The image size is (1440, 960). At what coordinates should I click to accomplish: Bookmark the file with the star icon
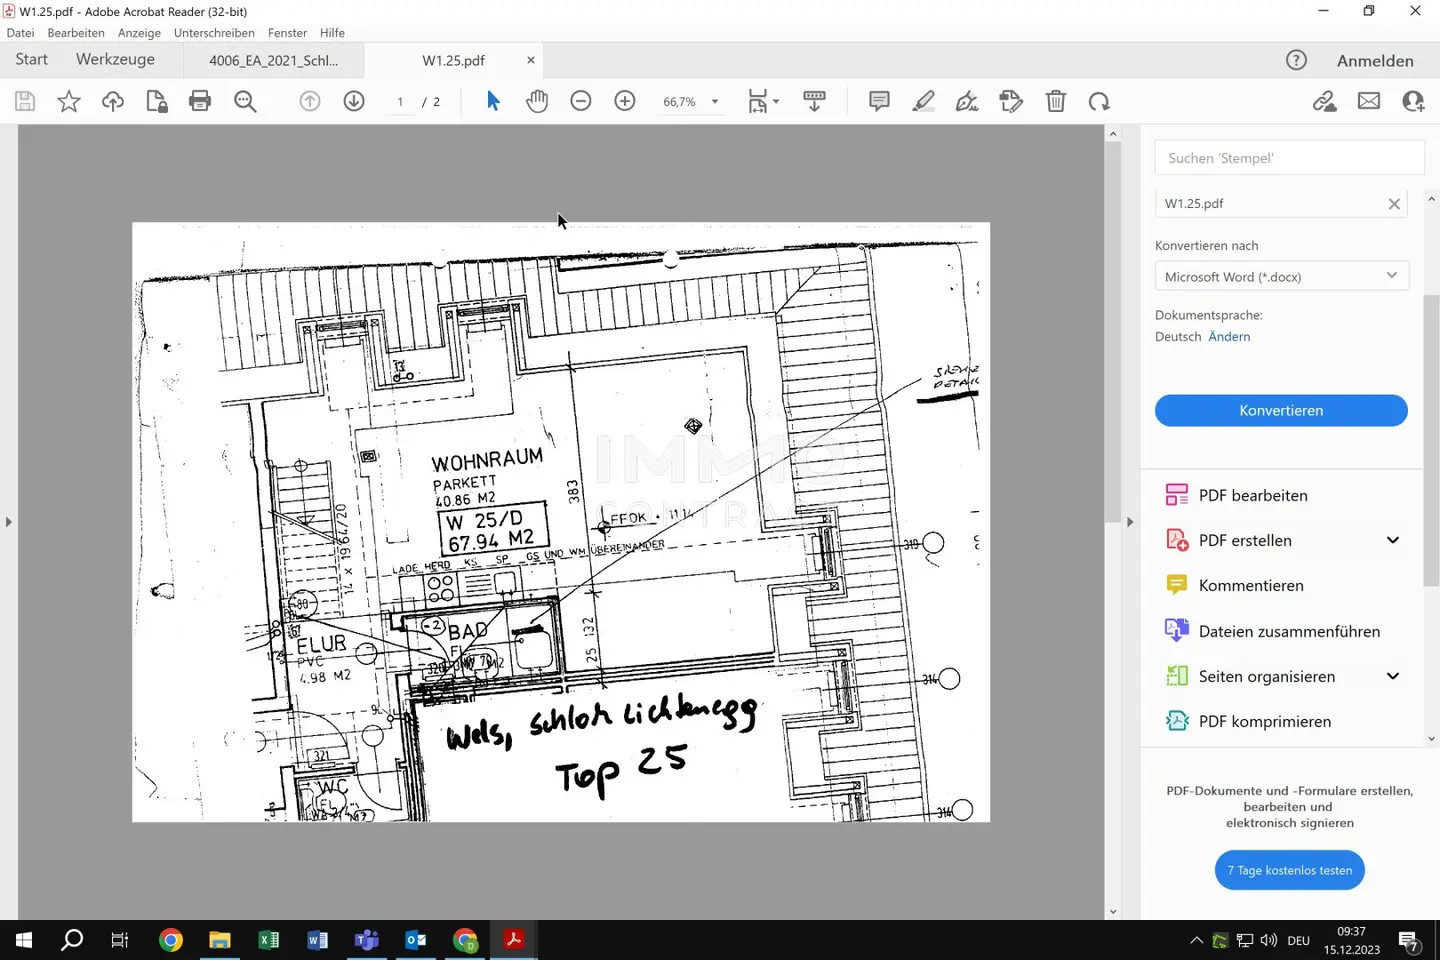click(x=69, y=101)
